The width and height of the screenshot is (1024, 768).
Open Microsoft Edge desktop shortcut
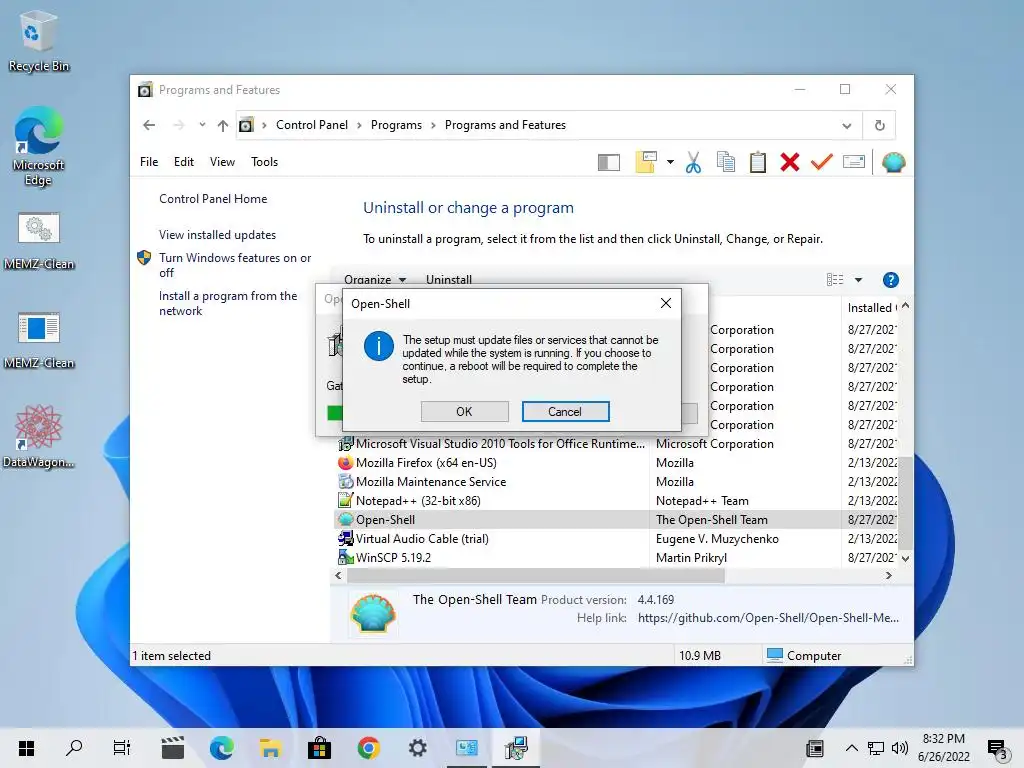pos(38,147)
